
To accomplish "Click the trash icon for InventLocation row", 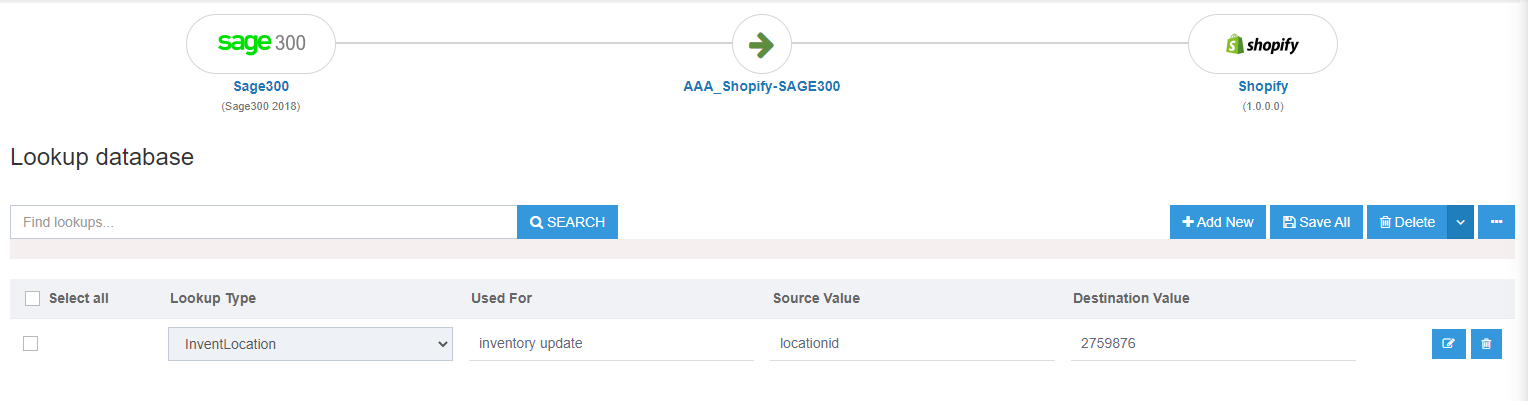I will (1486, 344).
